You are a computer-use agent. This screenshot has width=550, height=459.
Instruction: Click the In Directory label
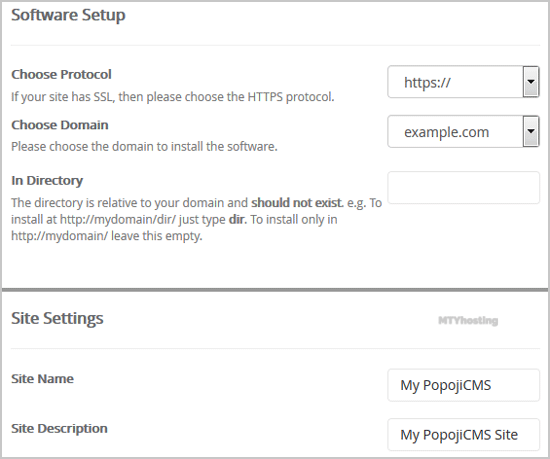point(47,181)
